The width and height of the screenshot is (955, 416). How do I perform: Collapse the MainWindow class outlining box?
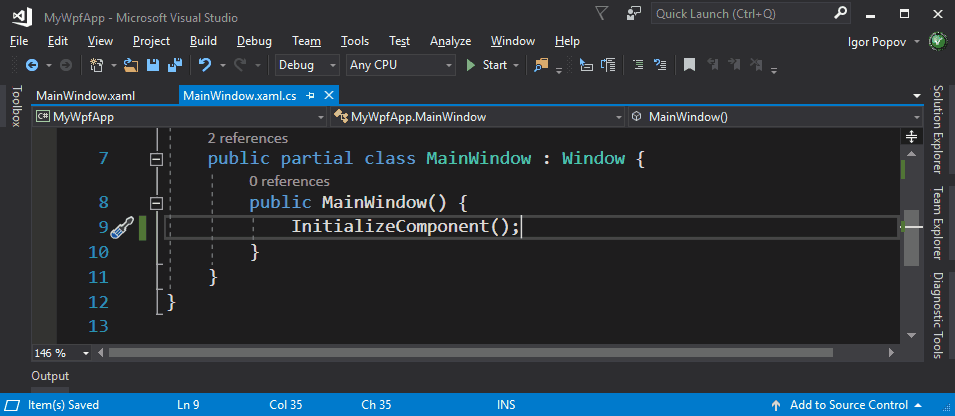[157, 159]
